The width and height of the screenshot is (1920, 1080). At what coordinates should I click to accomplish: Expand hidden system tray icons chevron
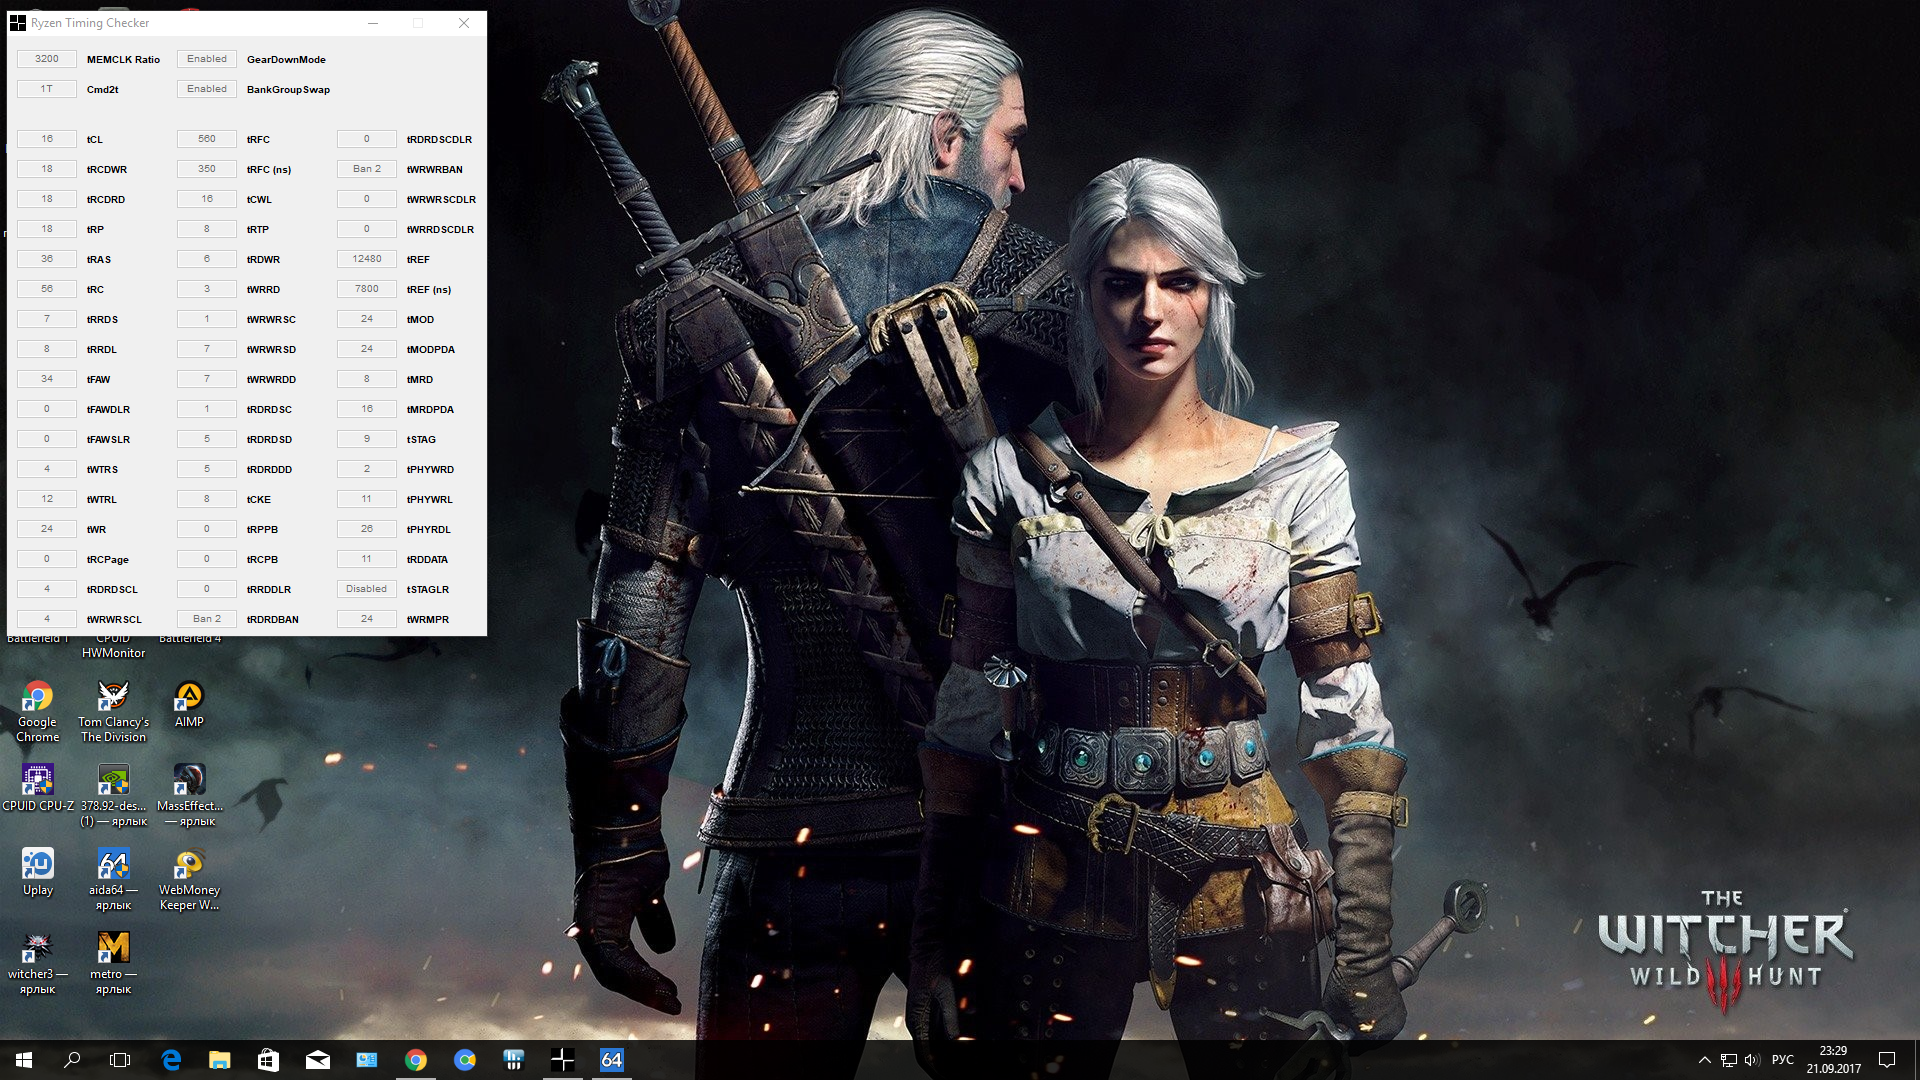(1704, 1060)
